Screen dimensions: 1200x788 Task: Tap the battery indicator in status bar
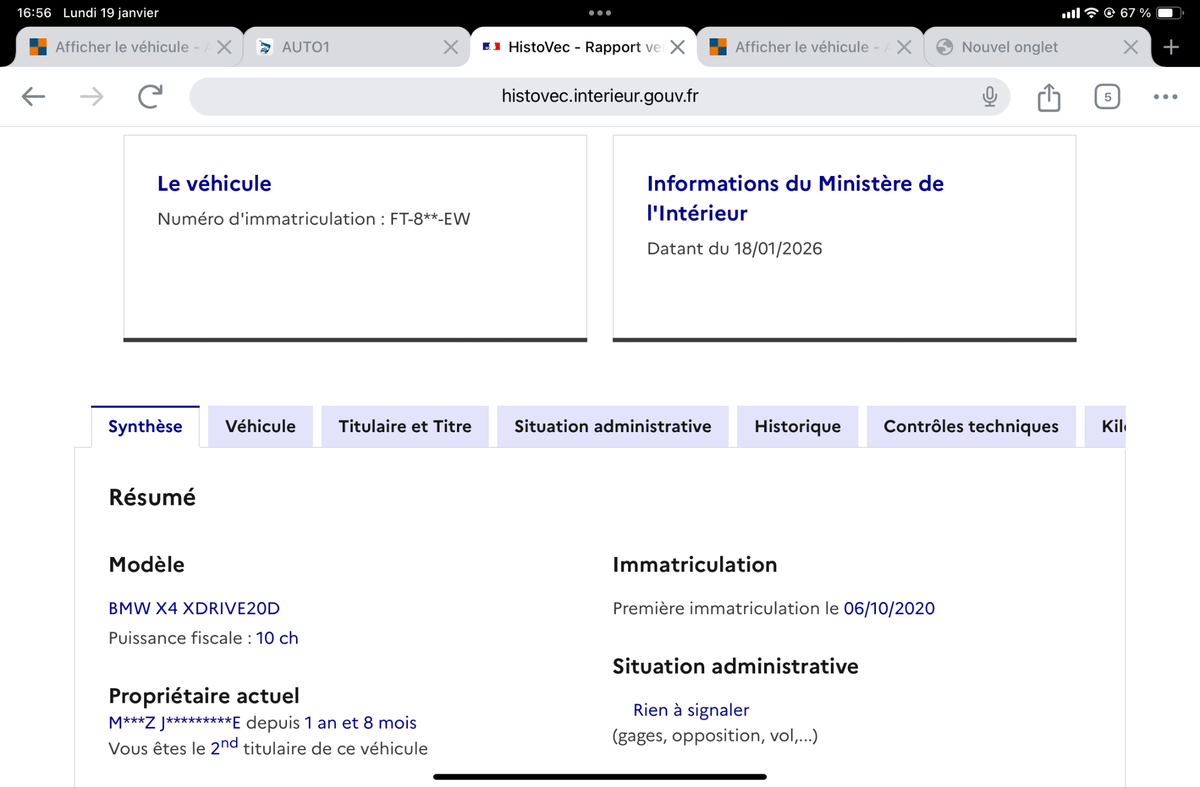click(x=1171, y=13)
